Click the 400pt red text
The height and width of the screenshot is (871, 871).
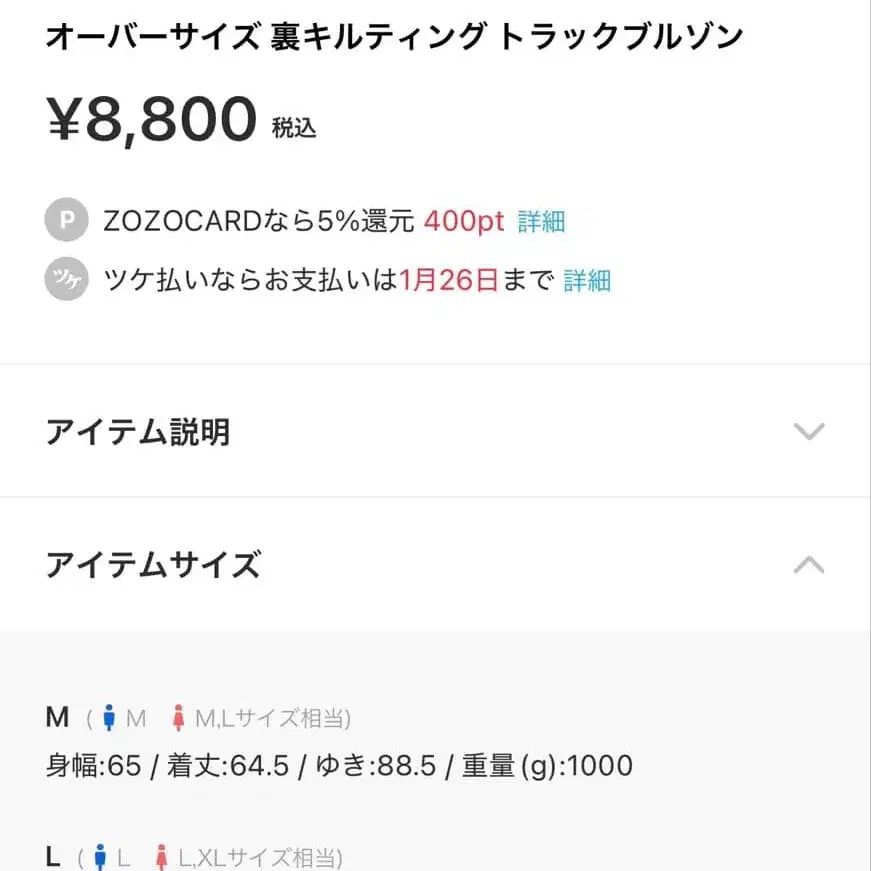tap(462, 220)
